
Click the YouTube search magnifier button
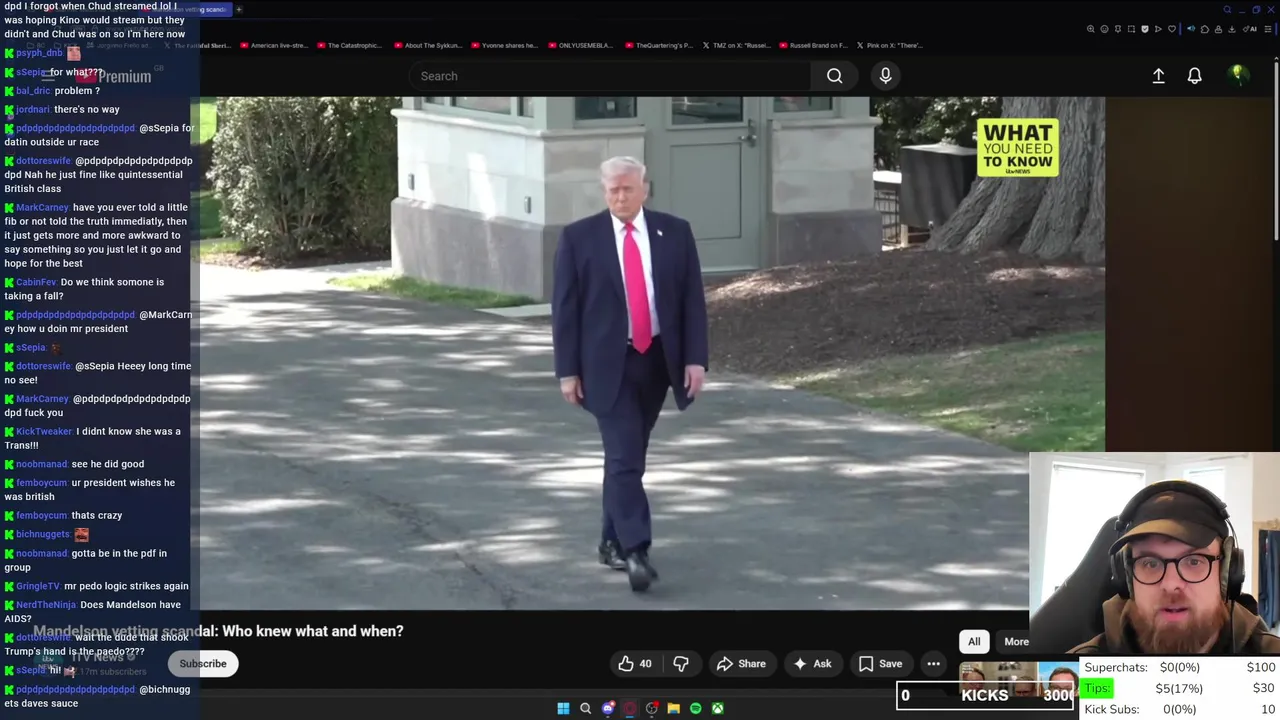tap(834, 76)
